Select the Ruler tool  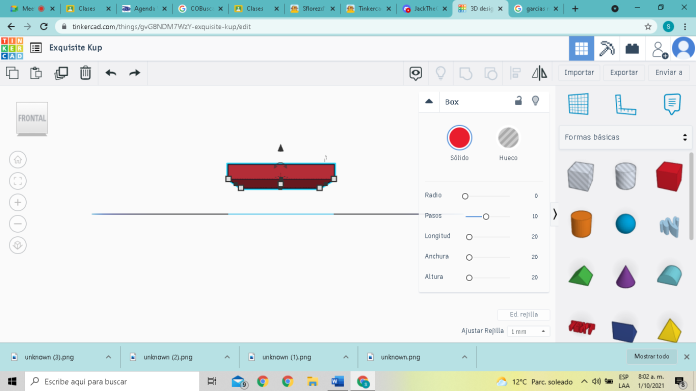click(625, 105)
